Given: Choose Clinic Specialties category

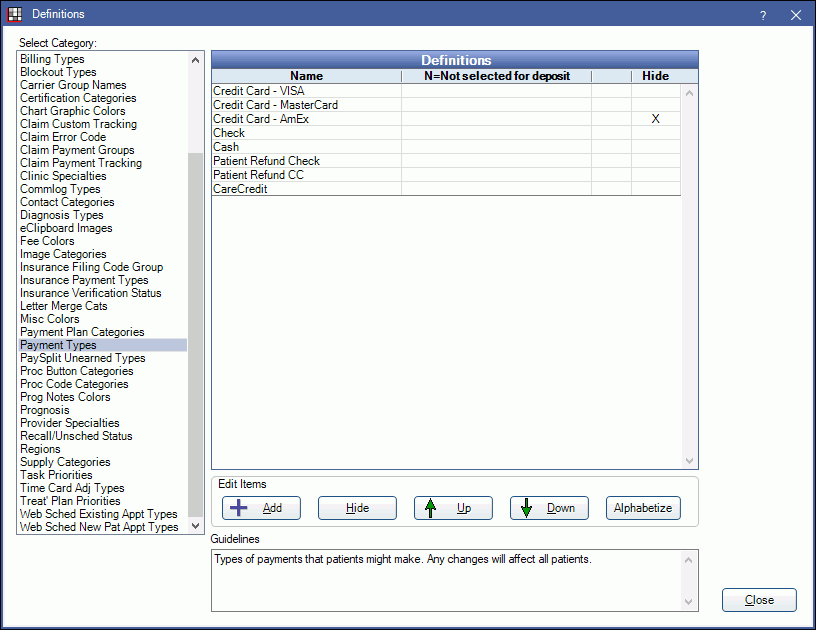Looking at the screenshot, I should [103, 176].
